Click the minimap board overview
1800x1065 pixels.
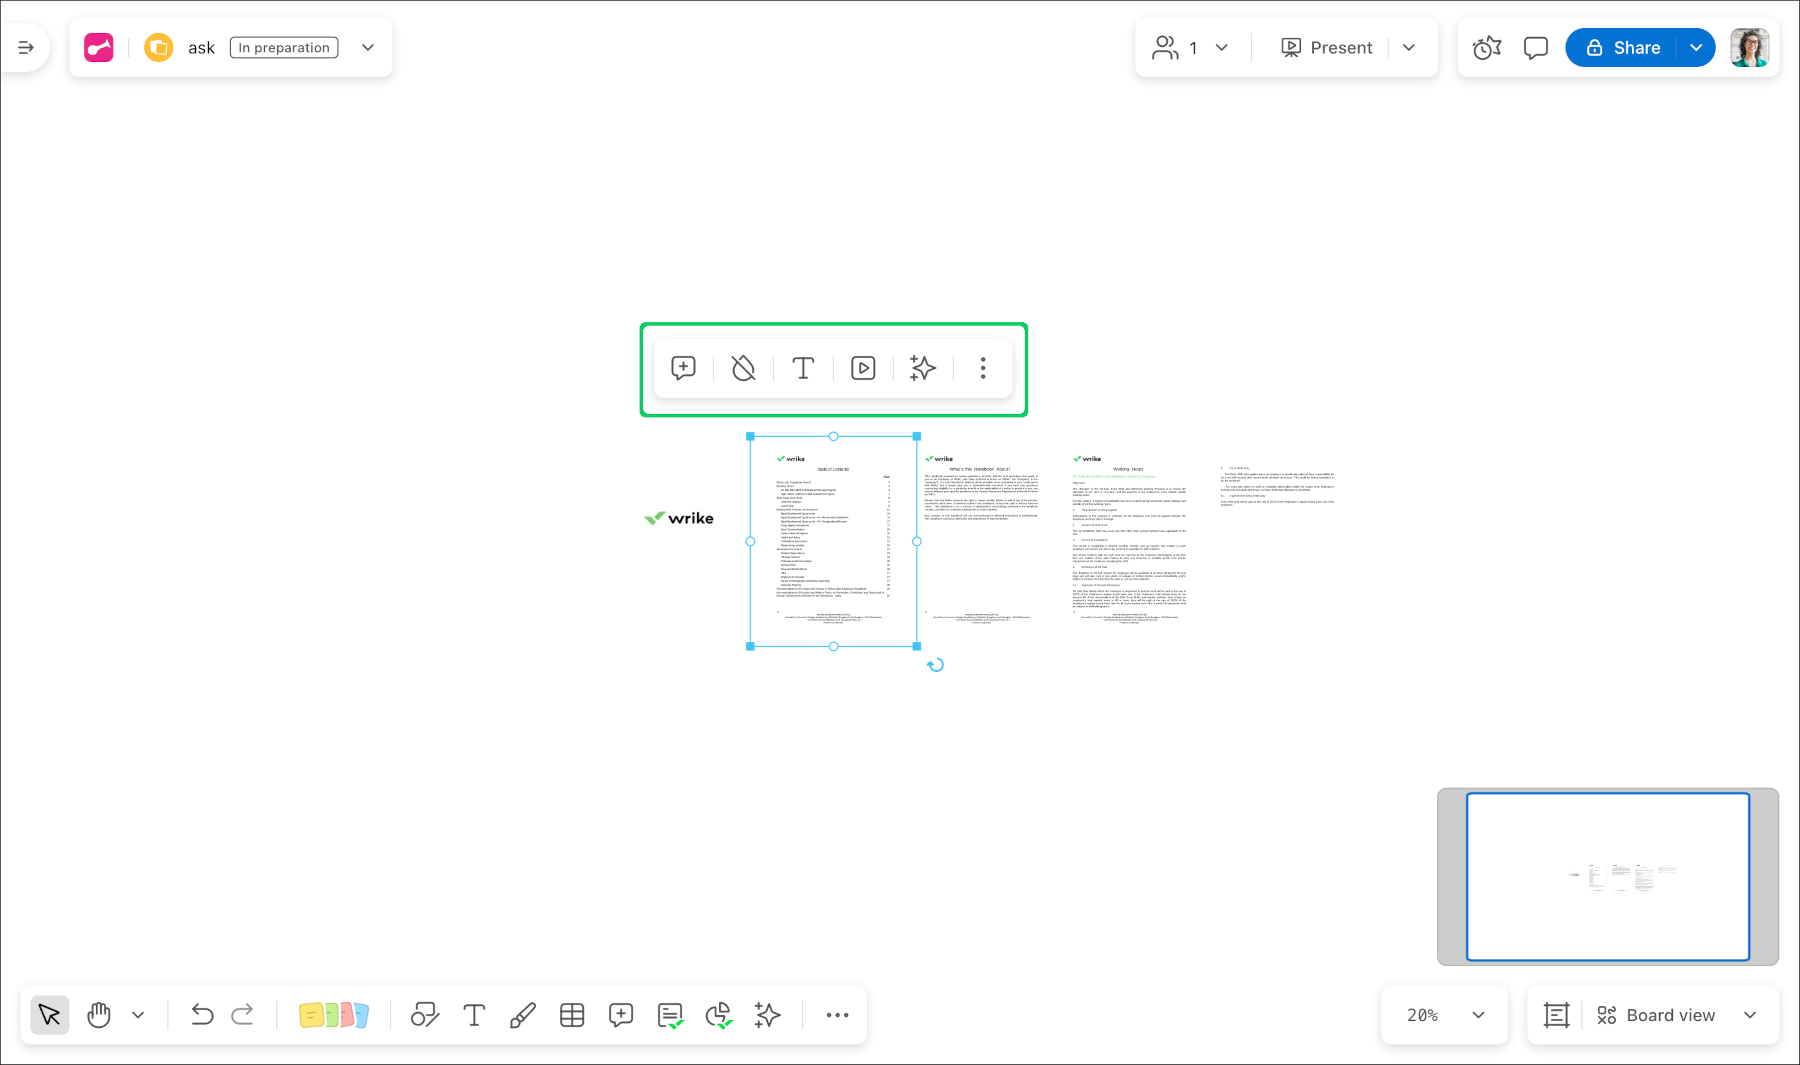coord(1607,876)
